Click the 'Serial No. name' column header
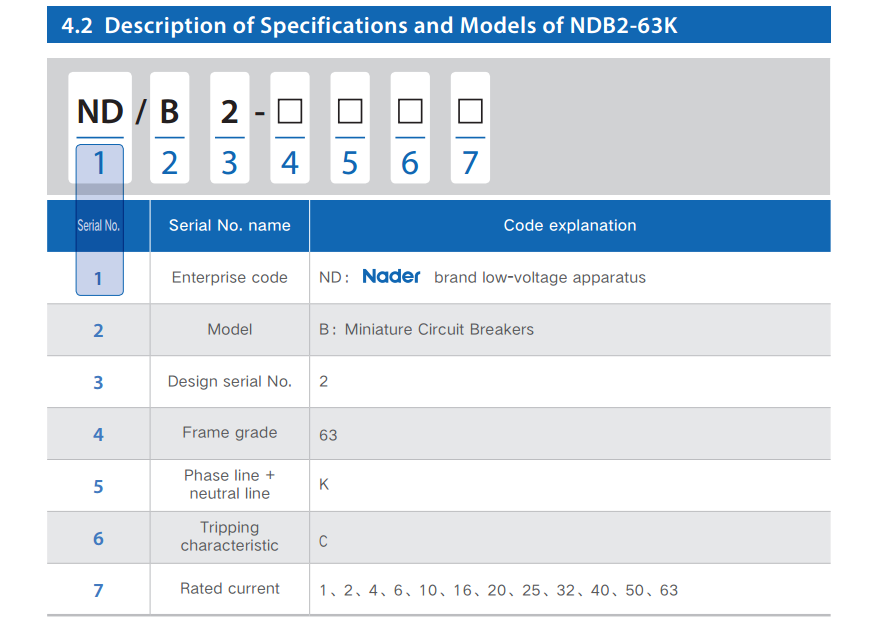889x642 pixels. (230, 226)
